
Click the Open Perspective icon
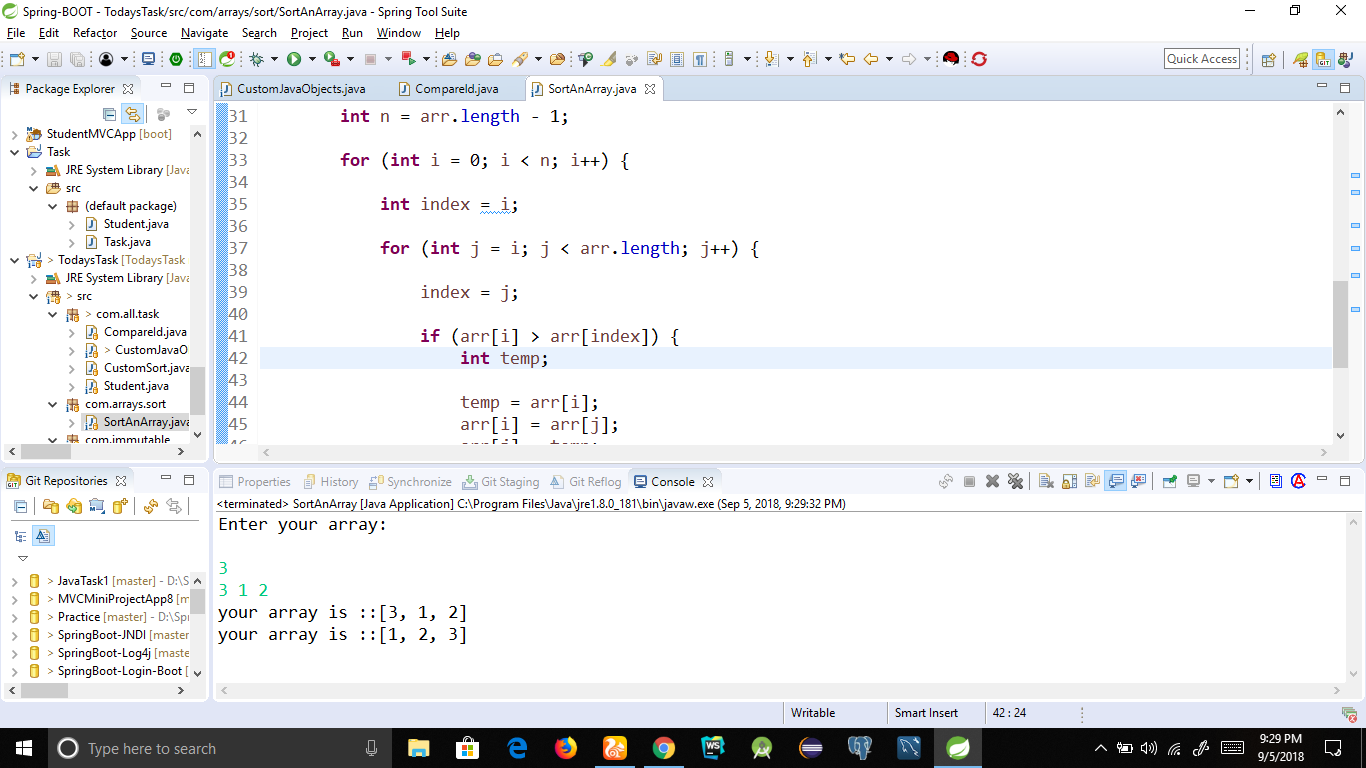point(1268,60)
